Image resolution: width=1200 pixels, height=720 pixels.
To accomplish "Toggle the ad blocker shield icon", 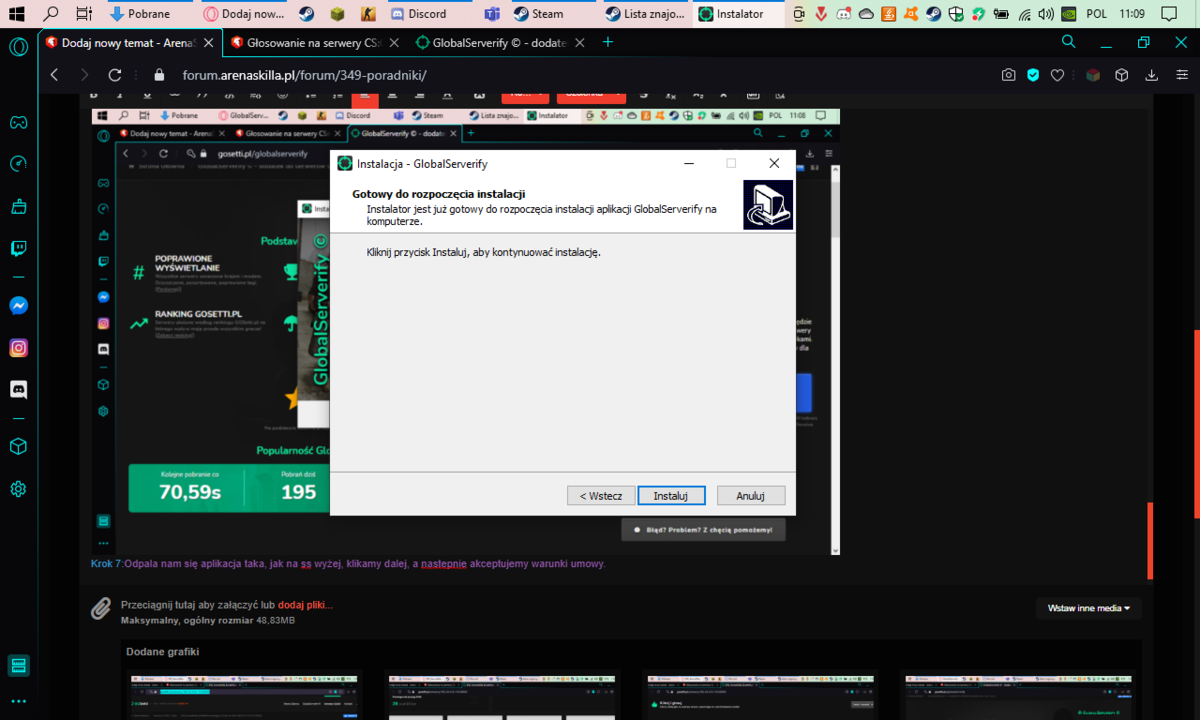I will (1033, 75).
